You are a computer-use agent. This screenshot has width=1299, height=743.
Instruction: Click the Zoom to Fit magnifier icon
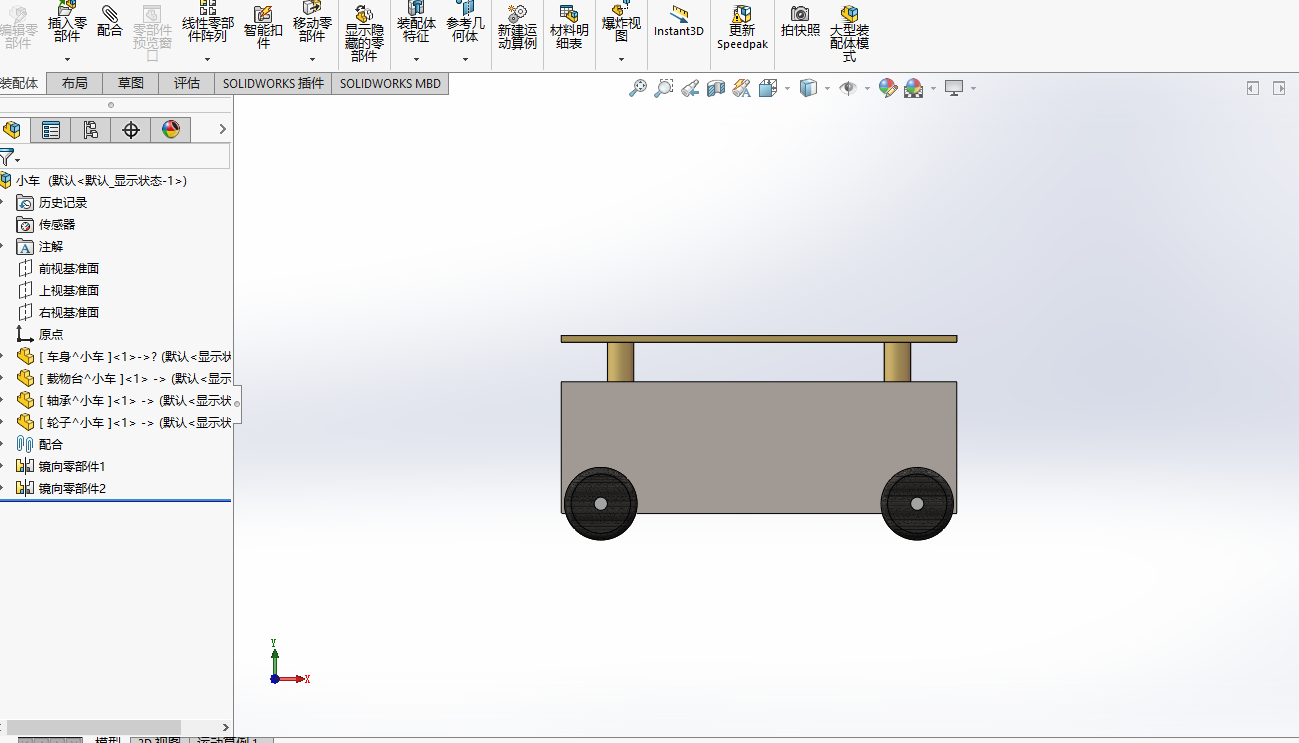coord(637,89)
